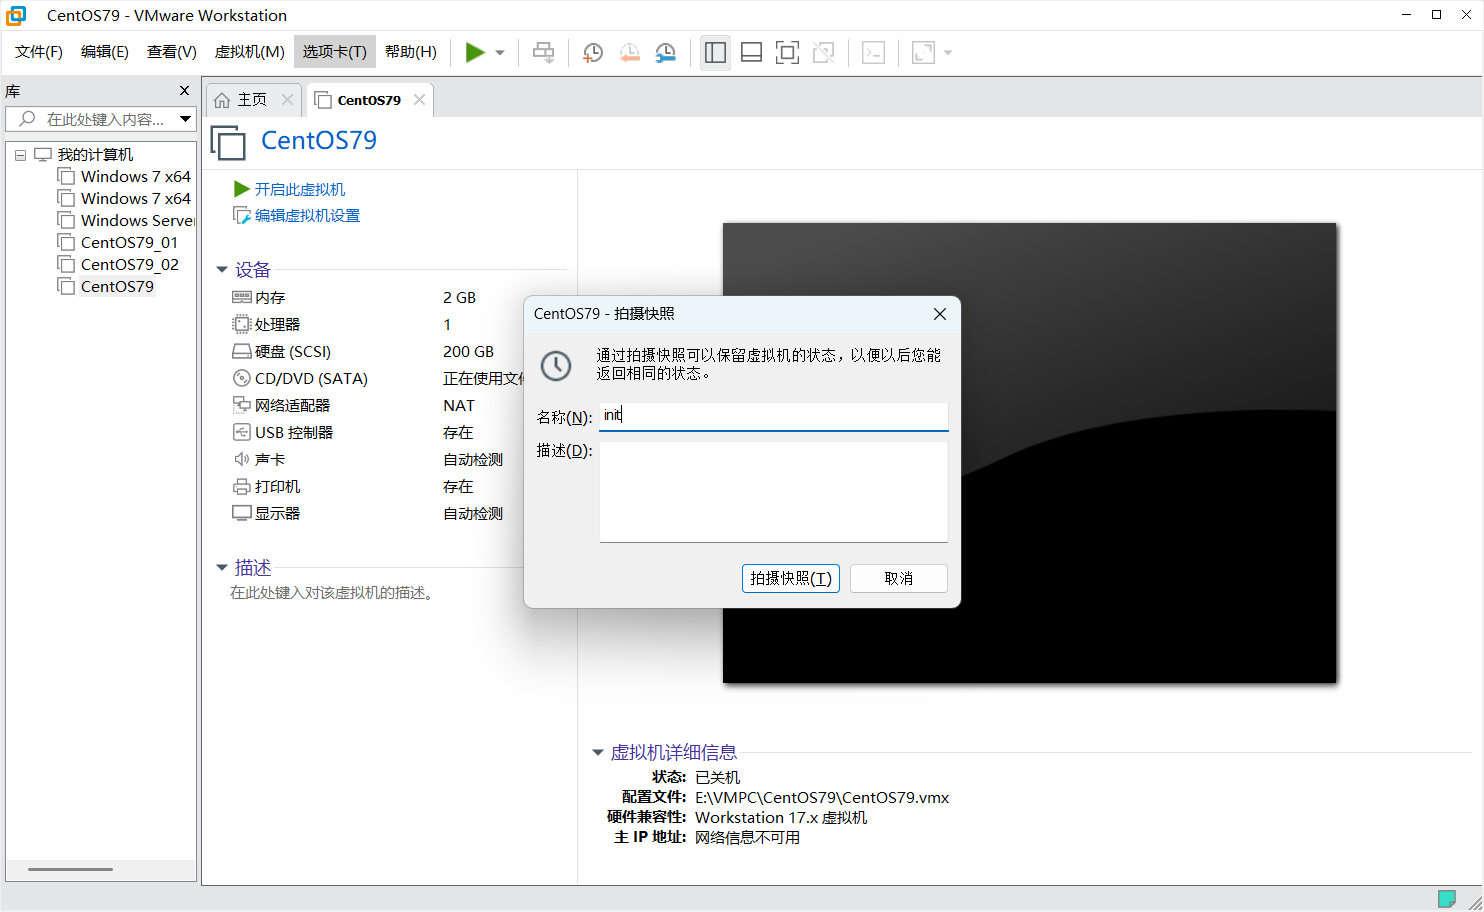
Task: Close the CentOS79 tab
Action: point(420,100)
